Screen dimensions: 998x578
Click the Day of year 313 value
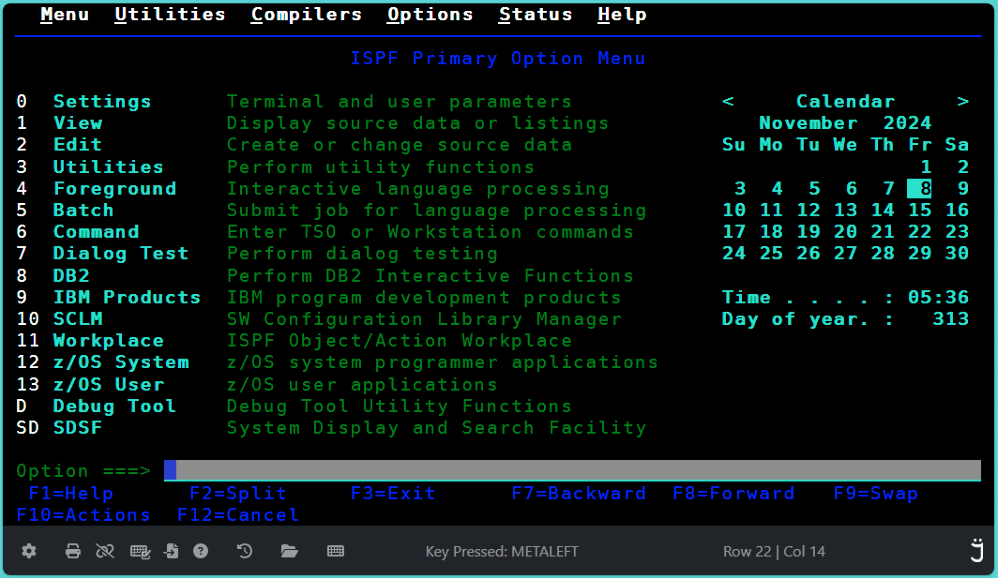click(x=950, y=319)
